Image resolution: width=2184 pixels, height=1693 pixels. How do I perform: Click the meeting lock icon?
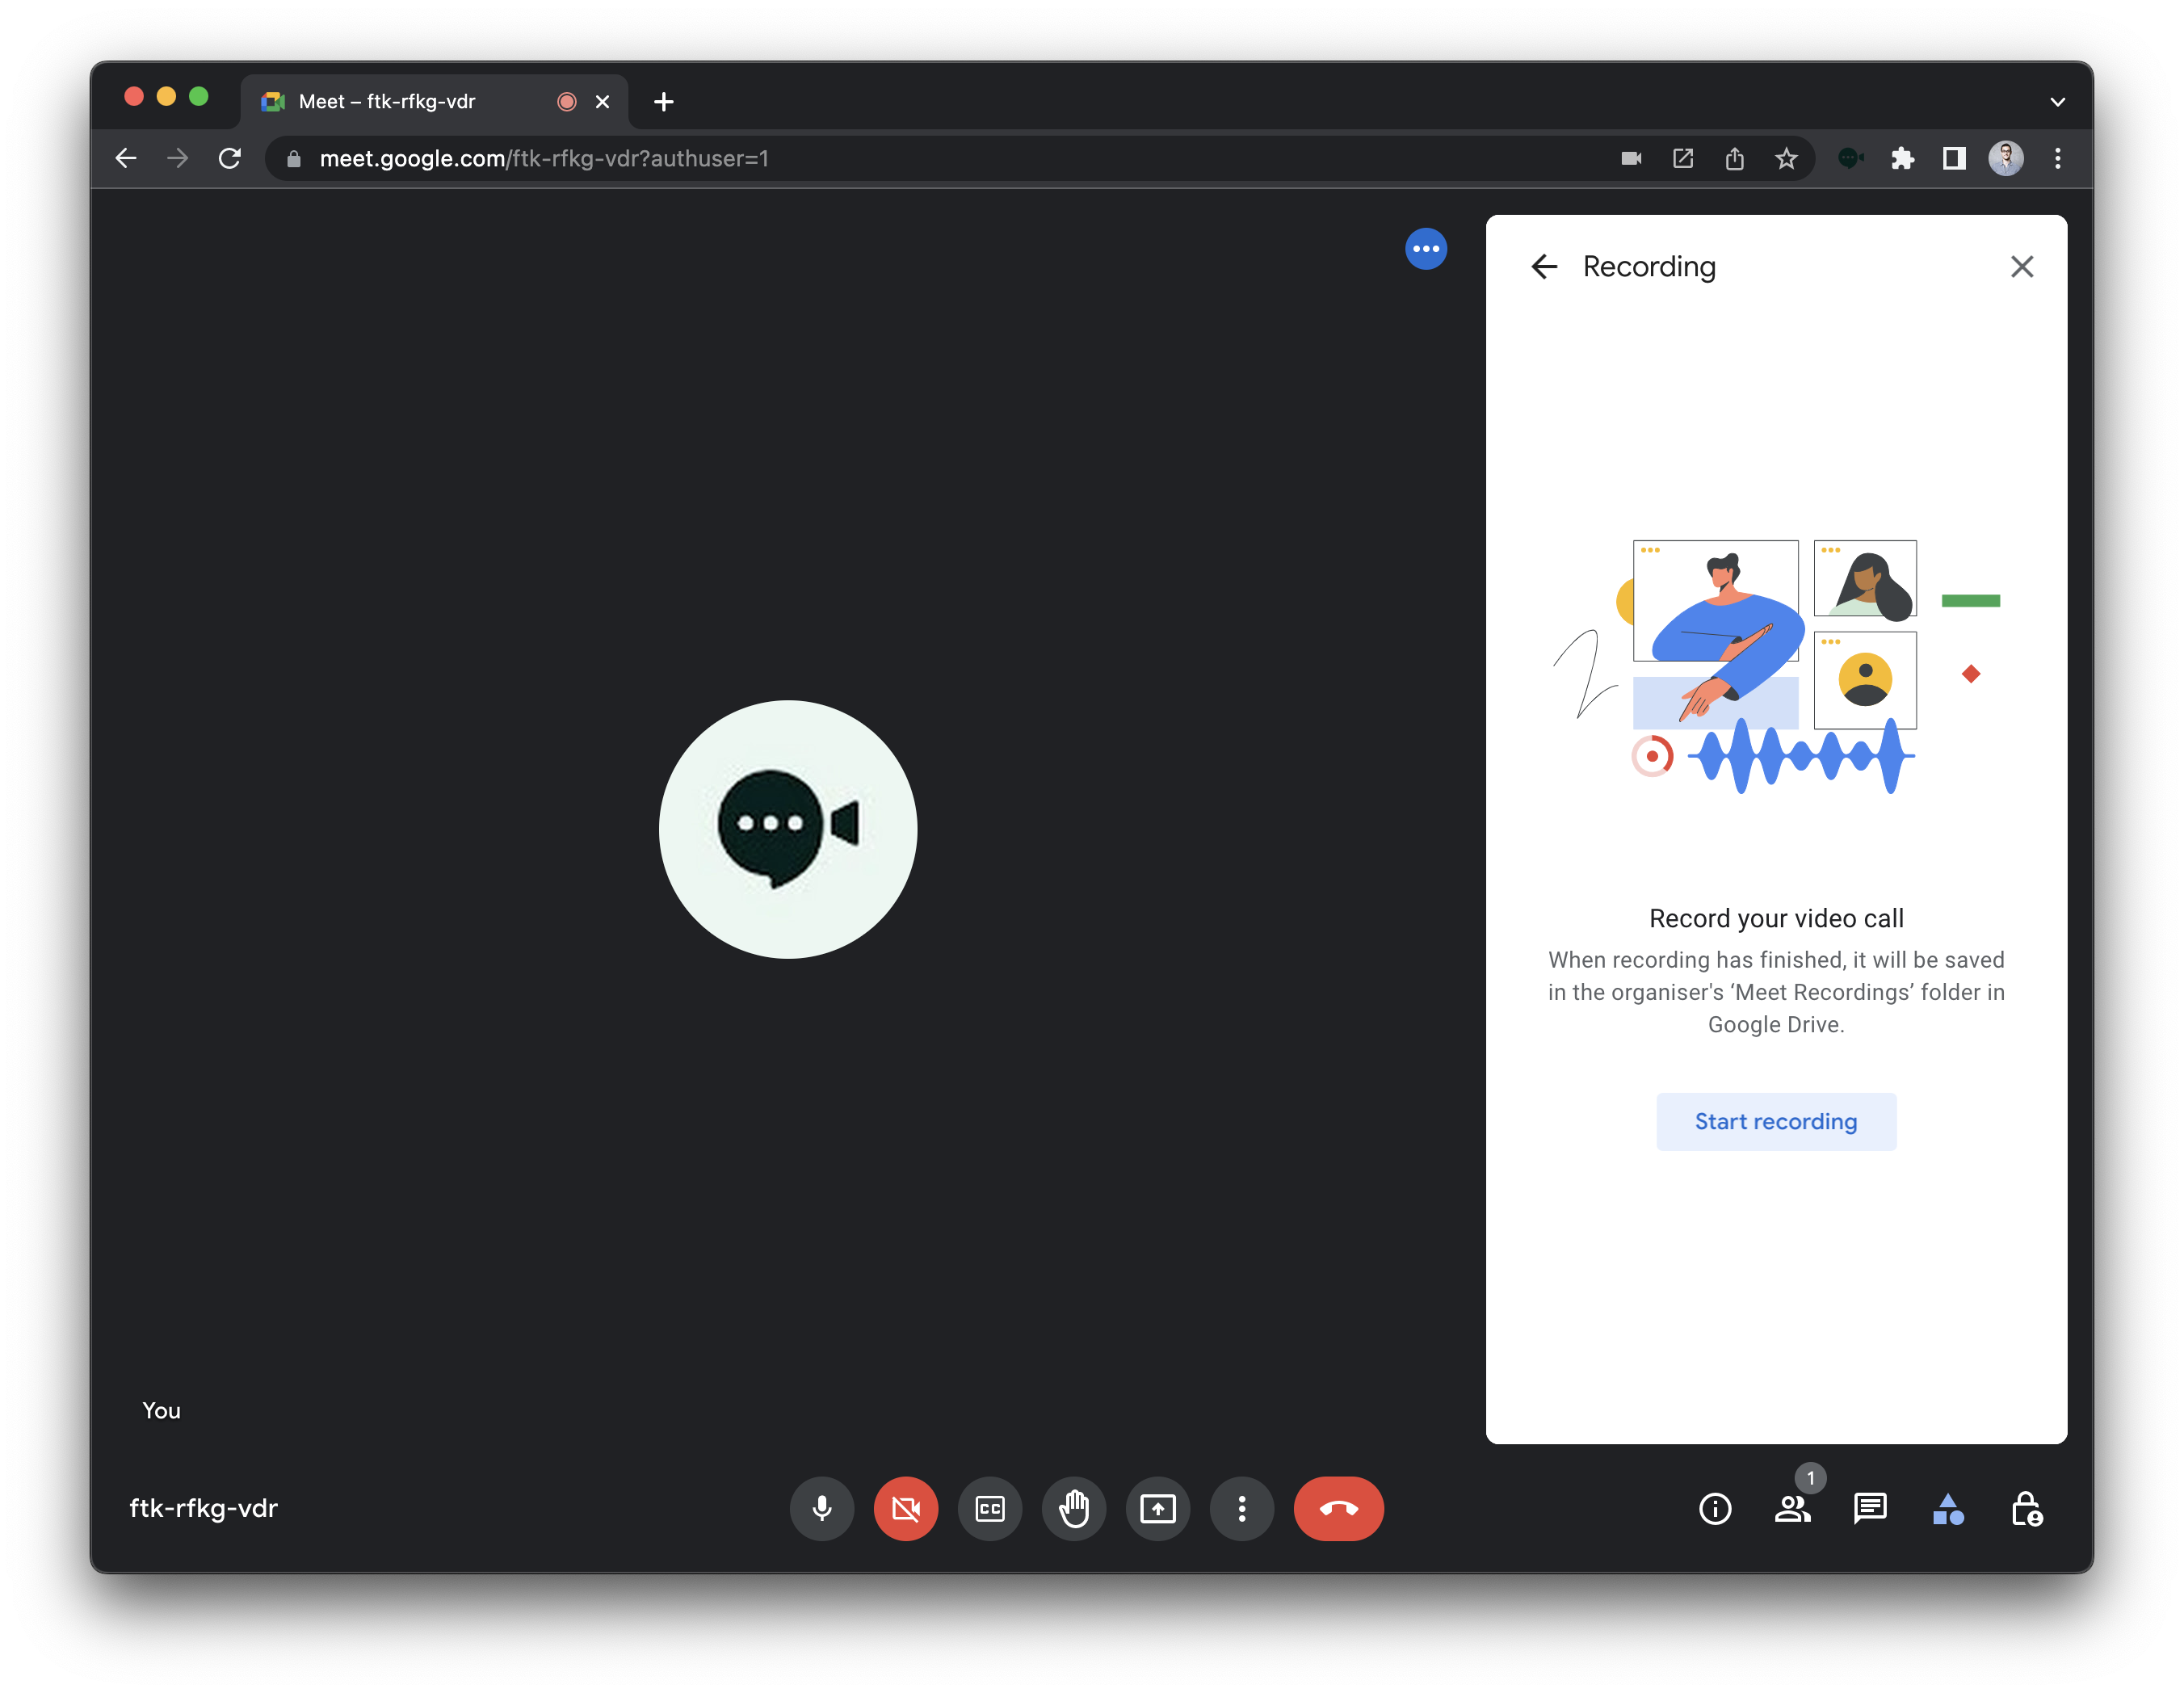pos(2028,1509)
